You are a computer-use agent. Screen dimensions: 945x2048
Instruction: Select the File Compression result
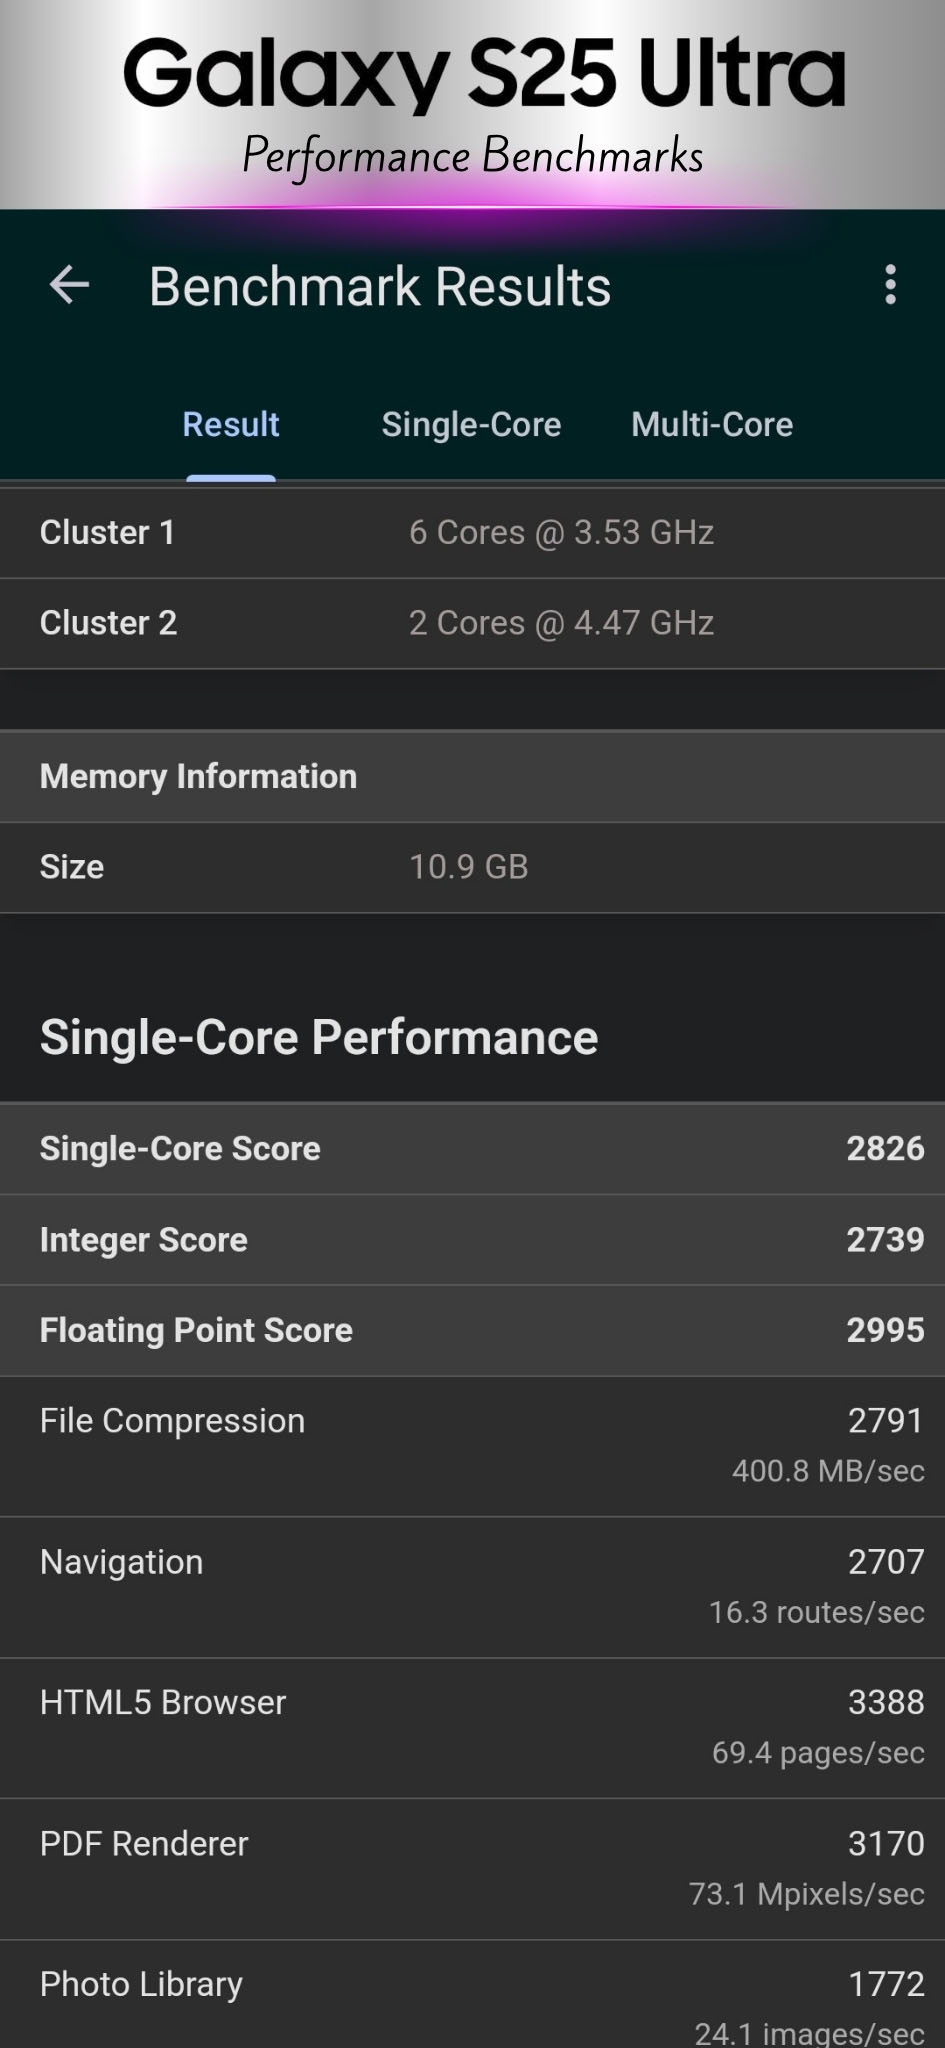(472, 1447)
